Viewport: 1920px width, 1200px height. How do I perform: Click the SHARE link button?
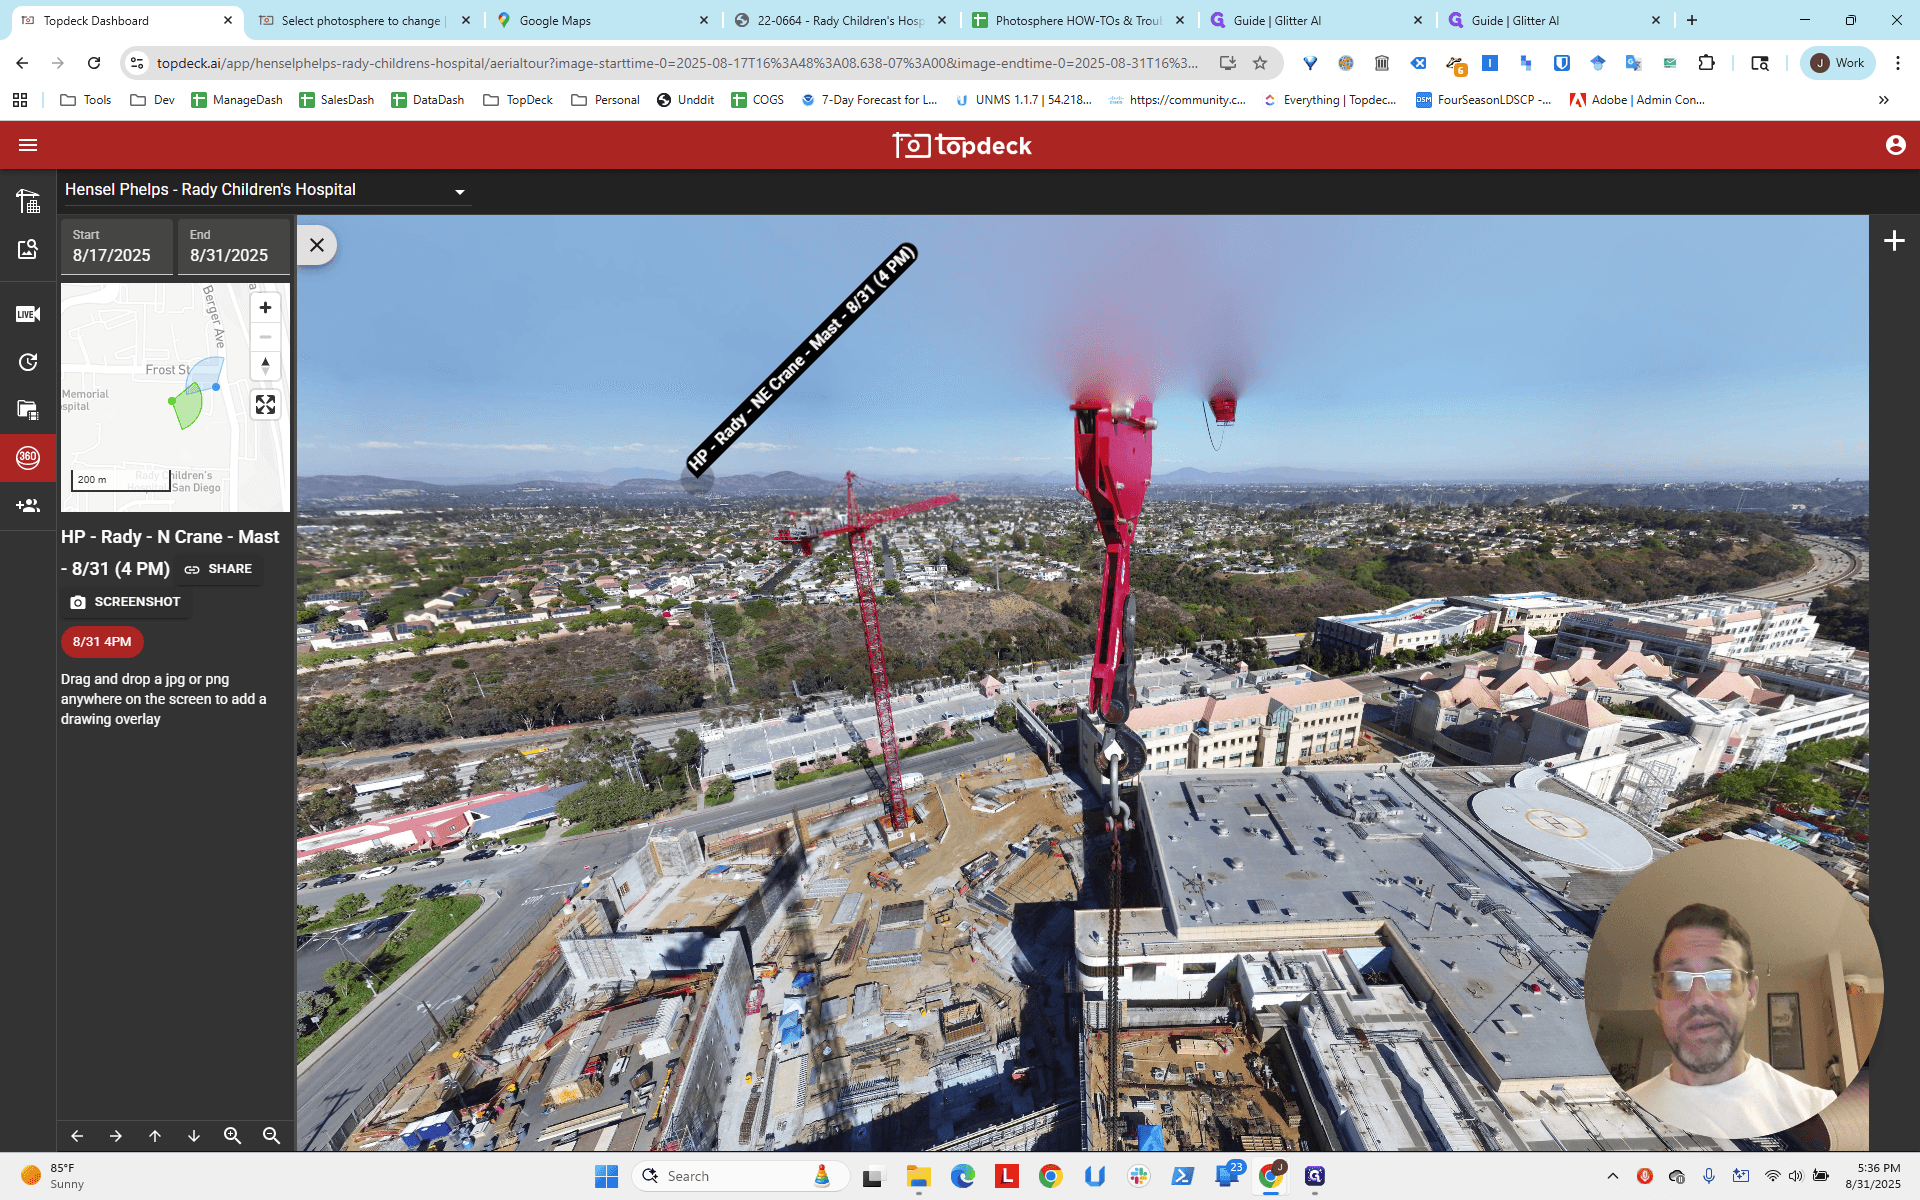tap(219, 569)
